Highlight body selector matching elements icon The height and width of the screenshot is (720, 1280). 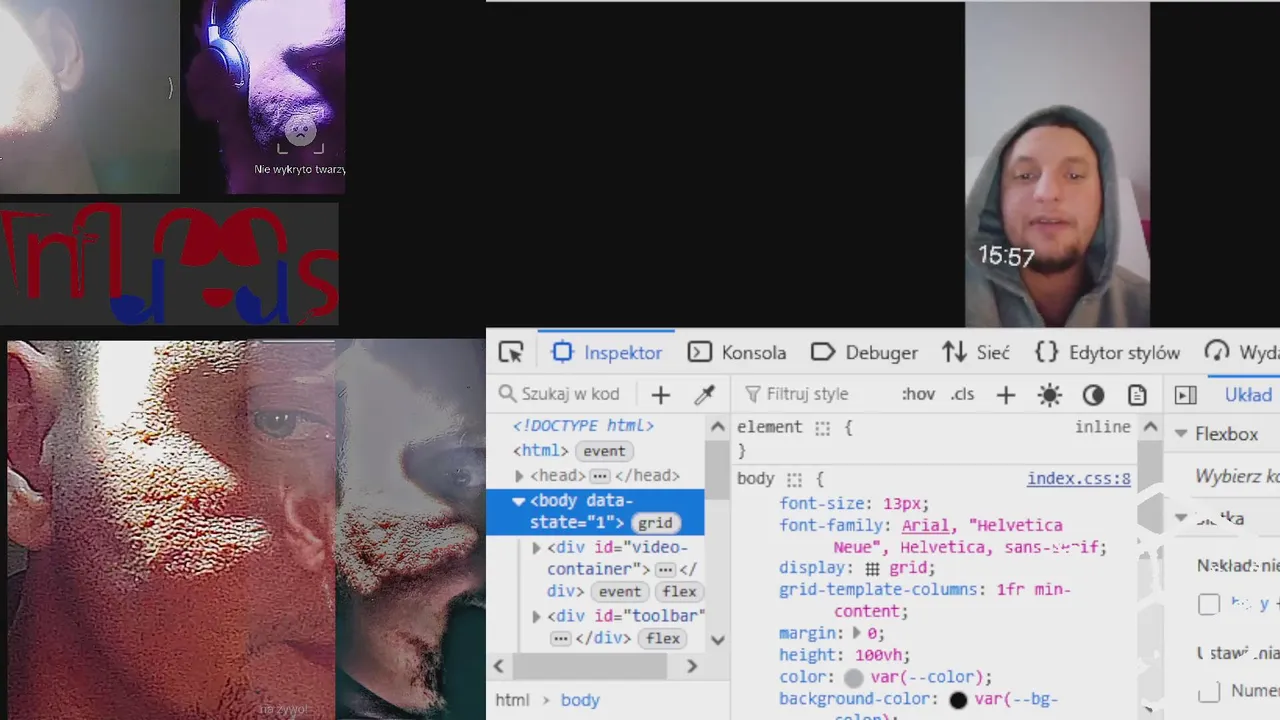click(x=794, y=480)
